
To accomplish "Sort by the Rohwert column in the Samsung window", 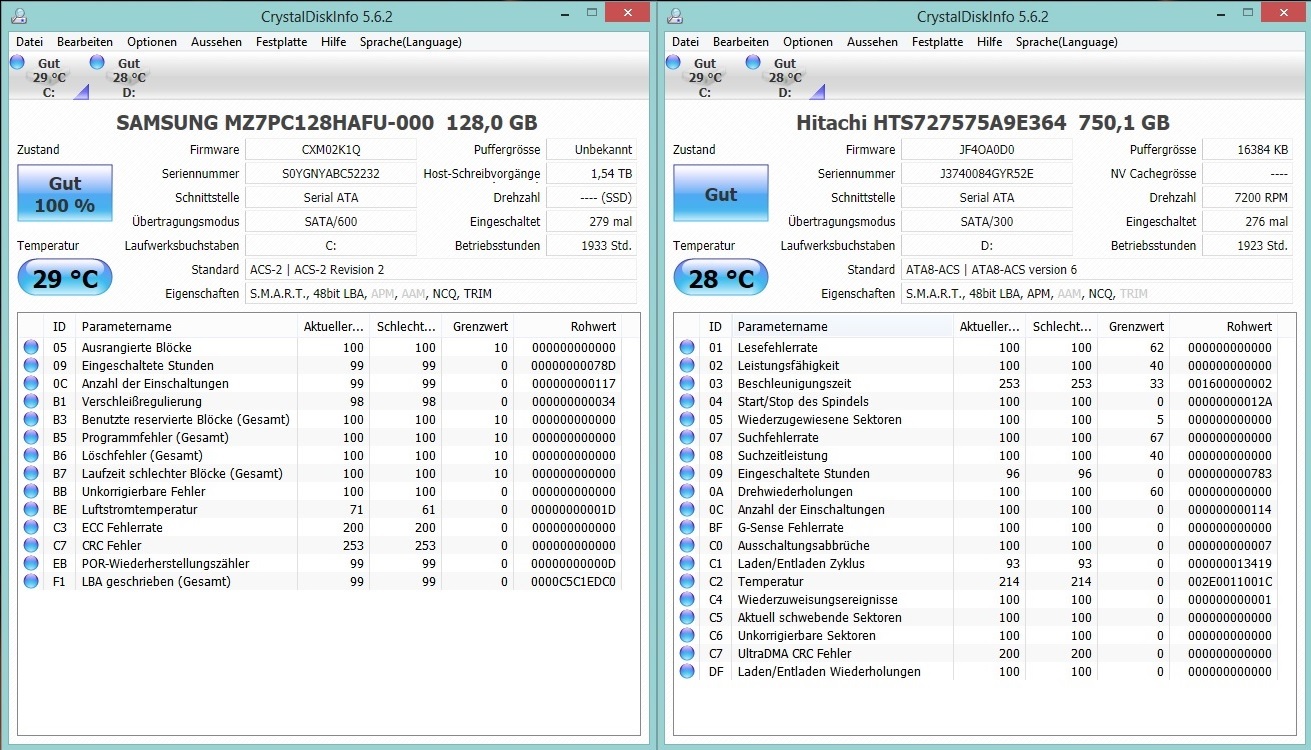I will [567, 326].
